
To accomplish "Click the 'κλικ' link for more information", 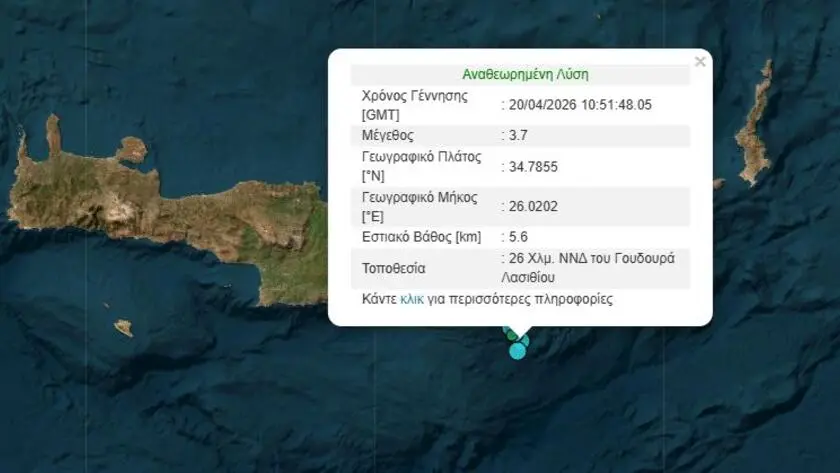I will click(x=411, y=299).
